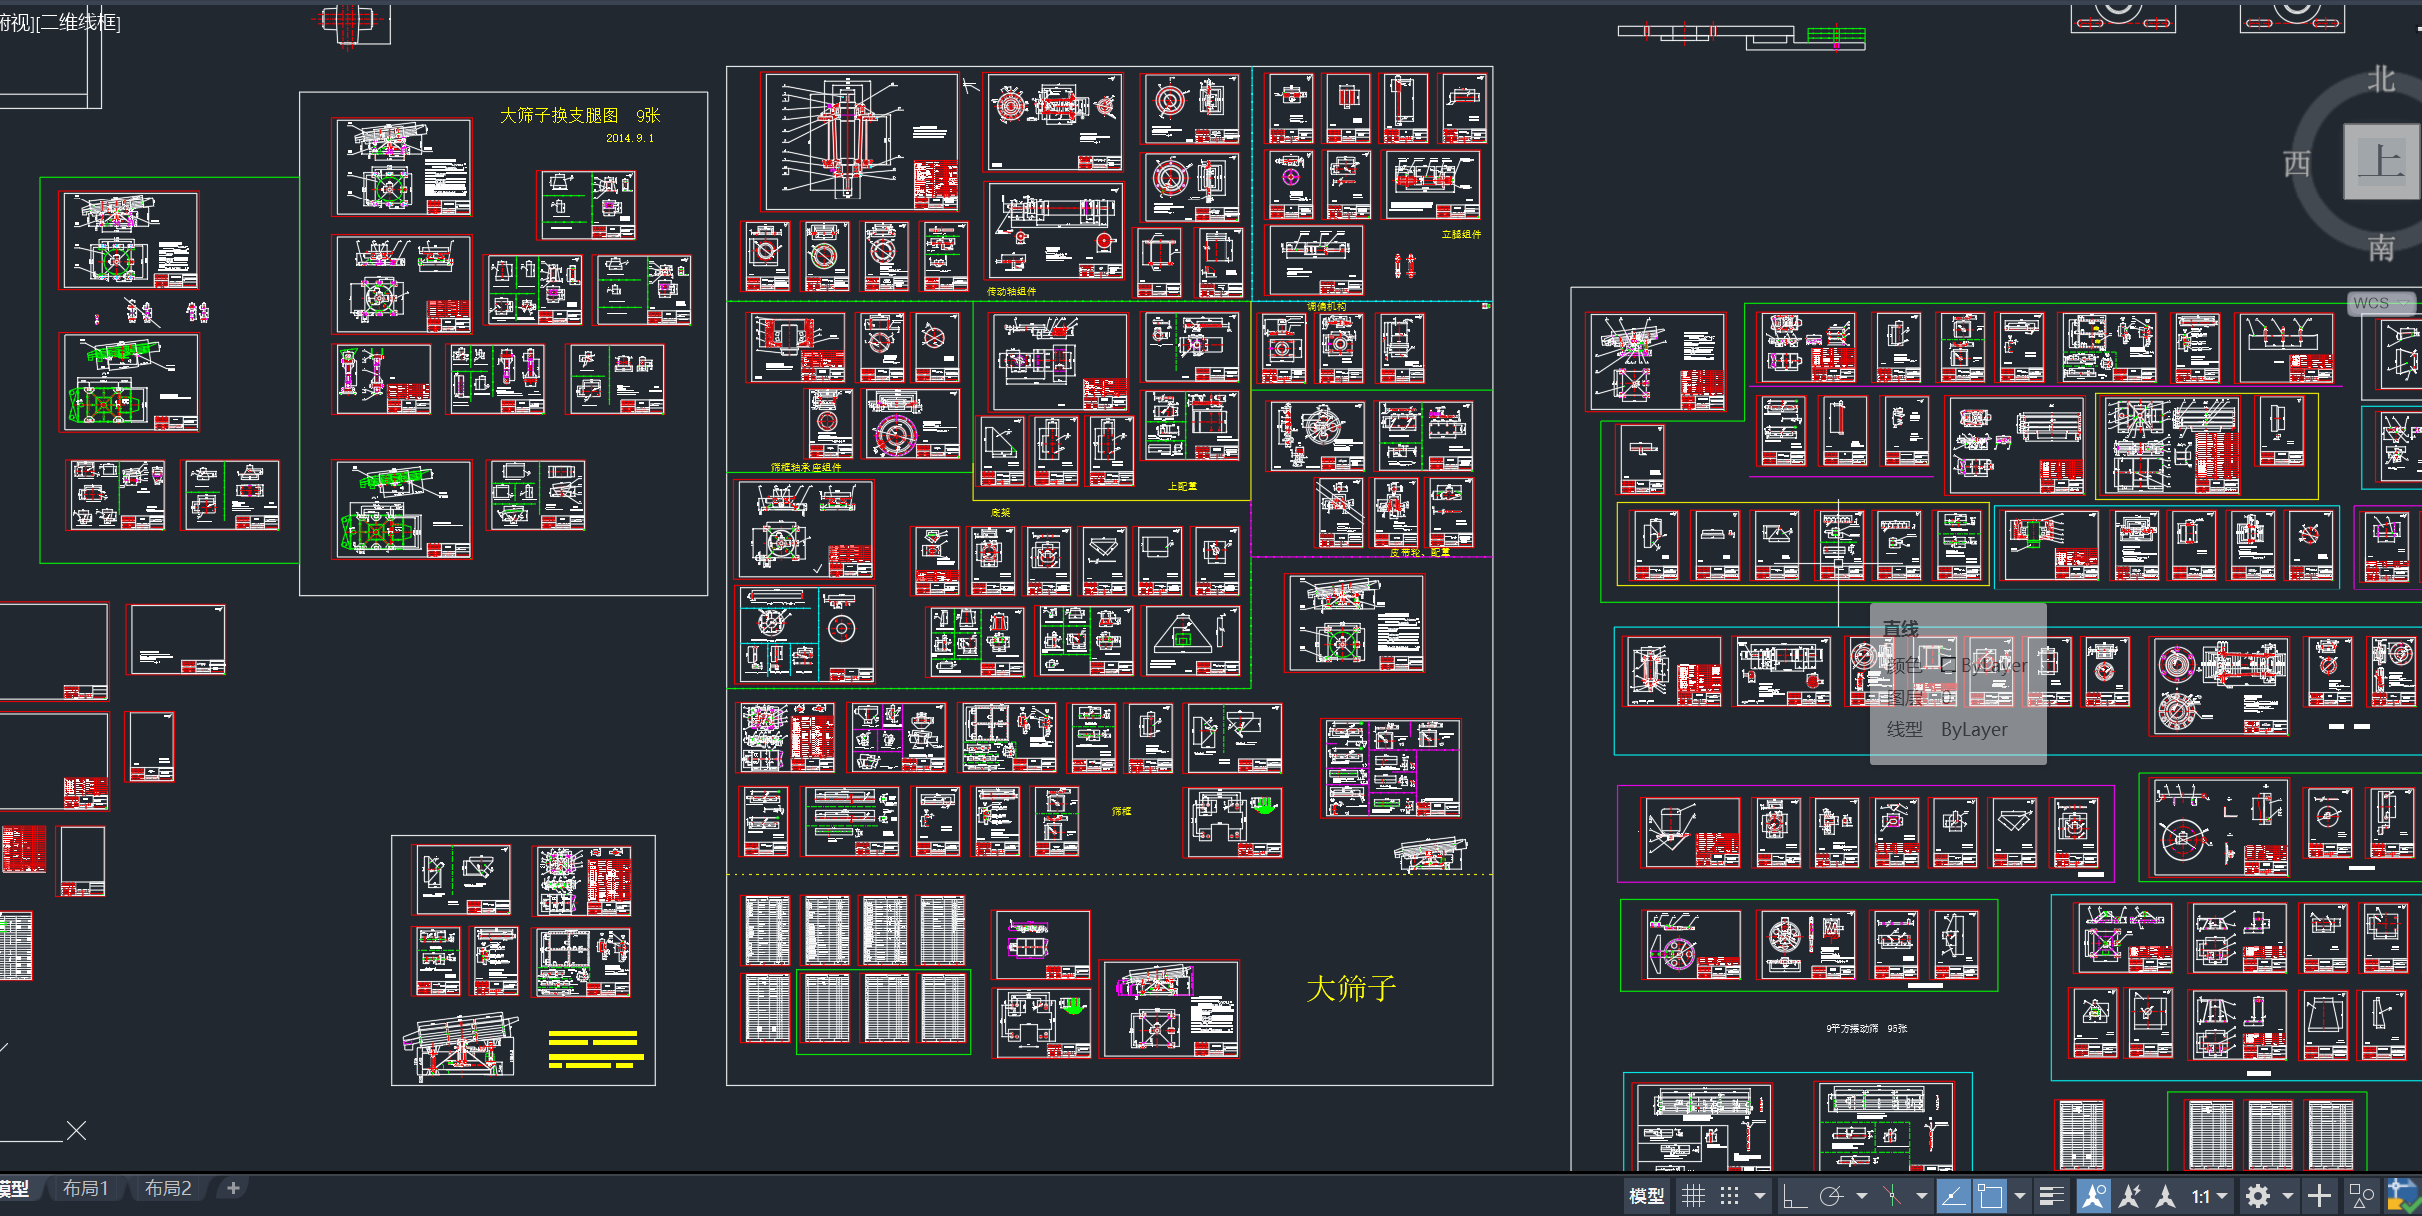
Task: Toggle annotation object visibility icon
Action: (x=2093, y=1196)
